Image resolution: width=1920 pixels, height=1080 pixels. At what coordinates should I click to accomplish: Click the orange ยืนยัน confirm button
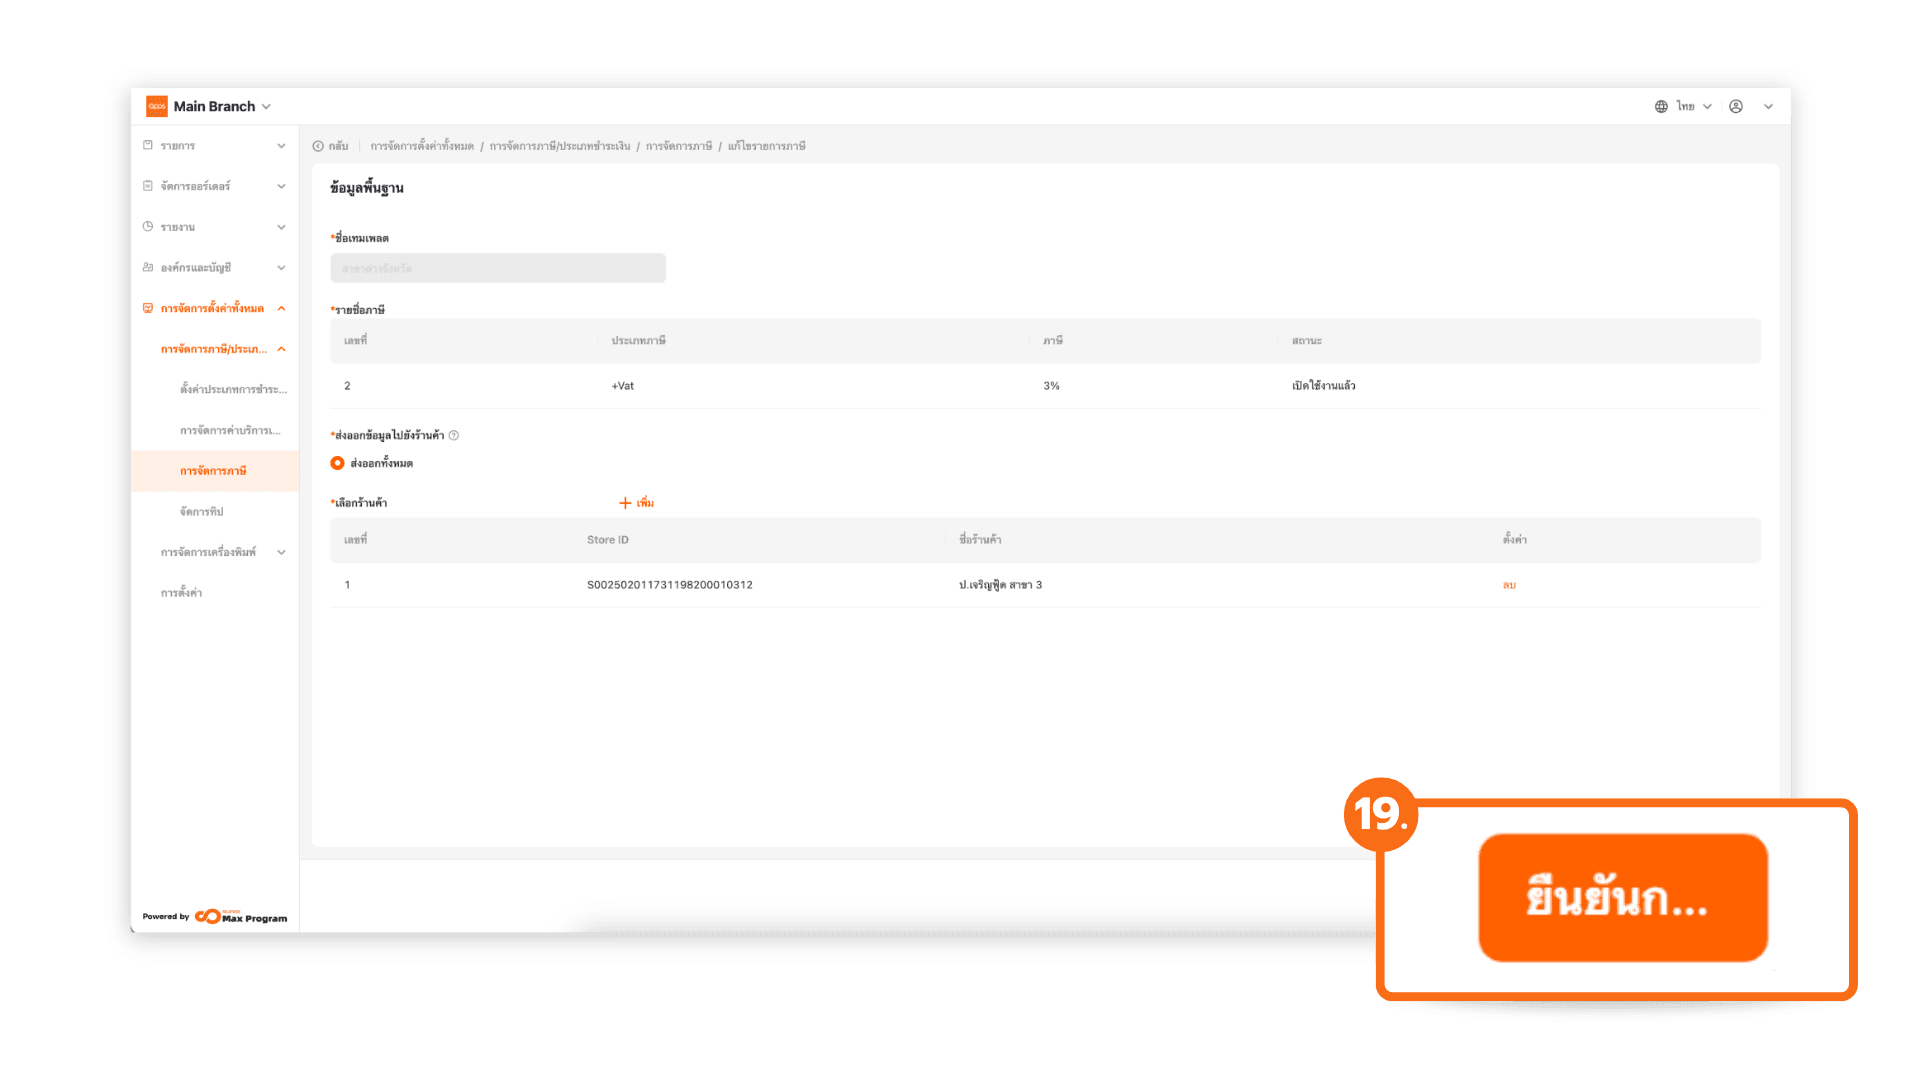click(1622, 898)
